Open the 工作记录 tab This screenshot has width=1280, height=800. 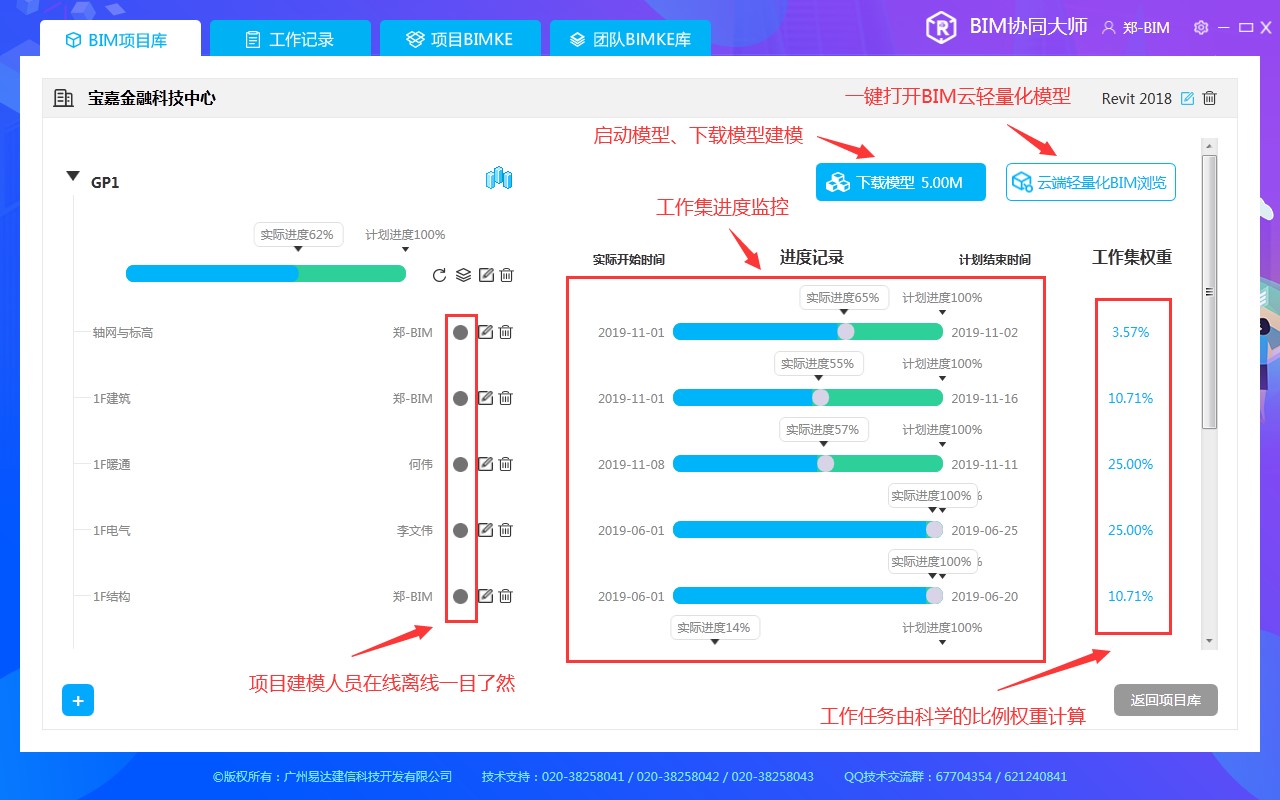point(290,38)
